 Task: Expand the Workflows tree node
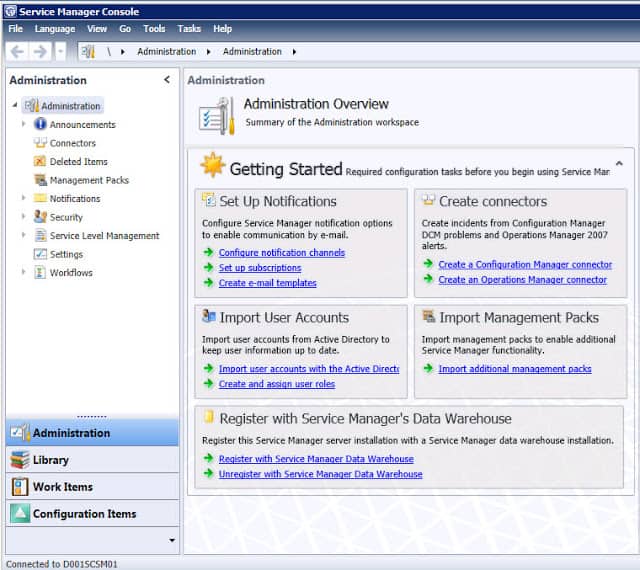pyautogui.click(x=23, y=272)
